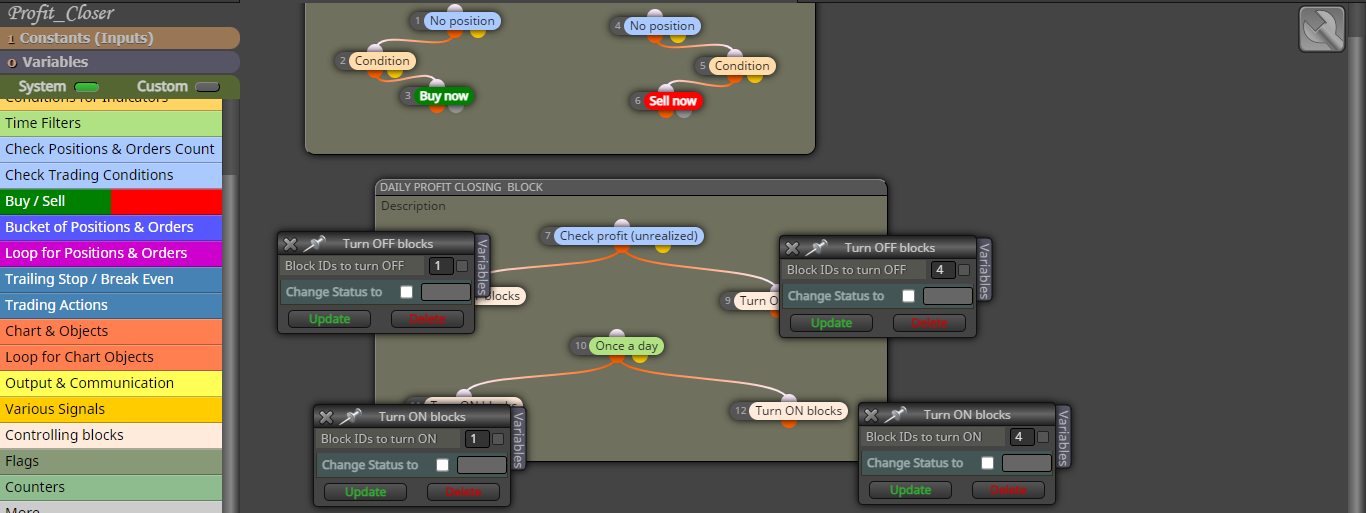This screenshot has height=513, width=1366.
Task: Expand the Constants (Inputs) section
Action: (x=120, y=38)
